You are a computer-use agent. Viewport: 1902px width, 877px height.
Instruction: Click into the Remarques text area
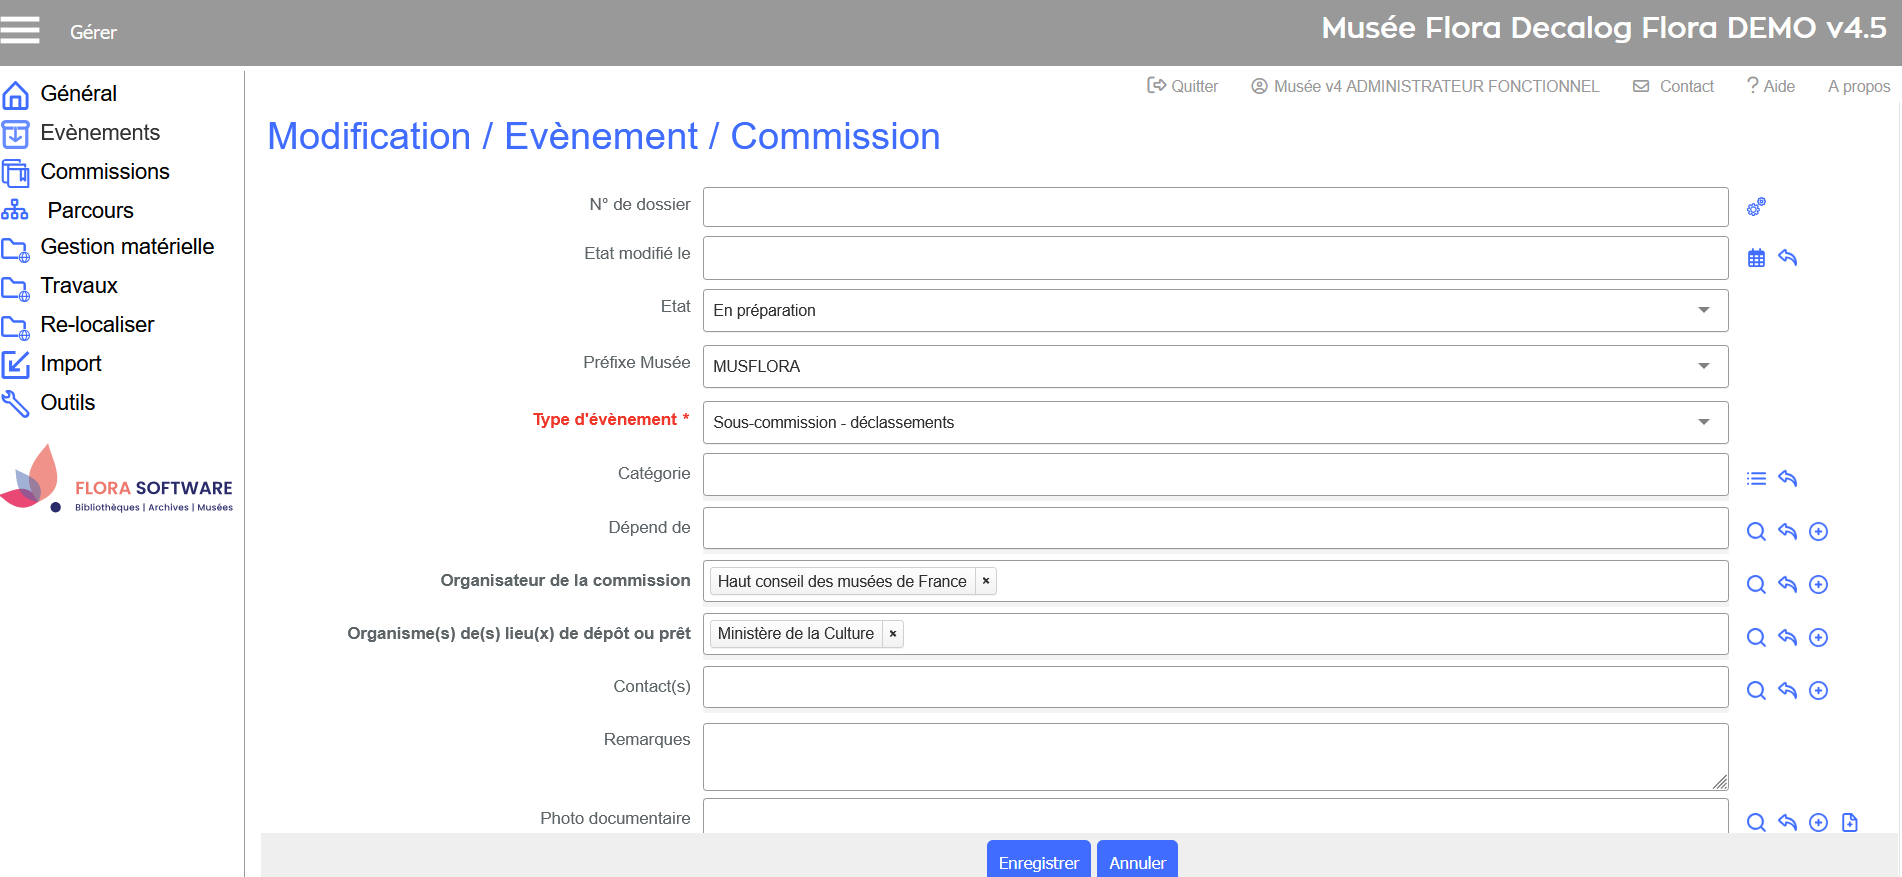pos(1214,757)
